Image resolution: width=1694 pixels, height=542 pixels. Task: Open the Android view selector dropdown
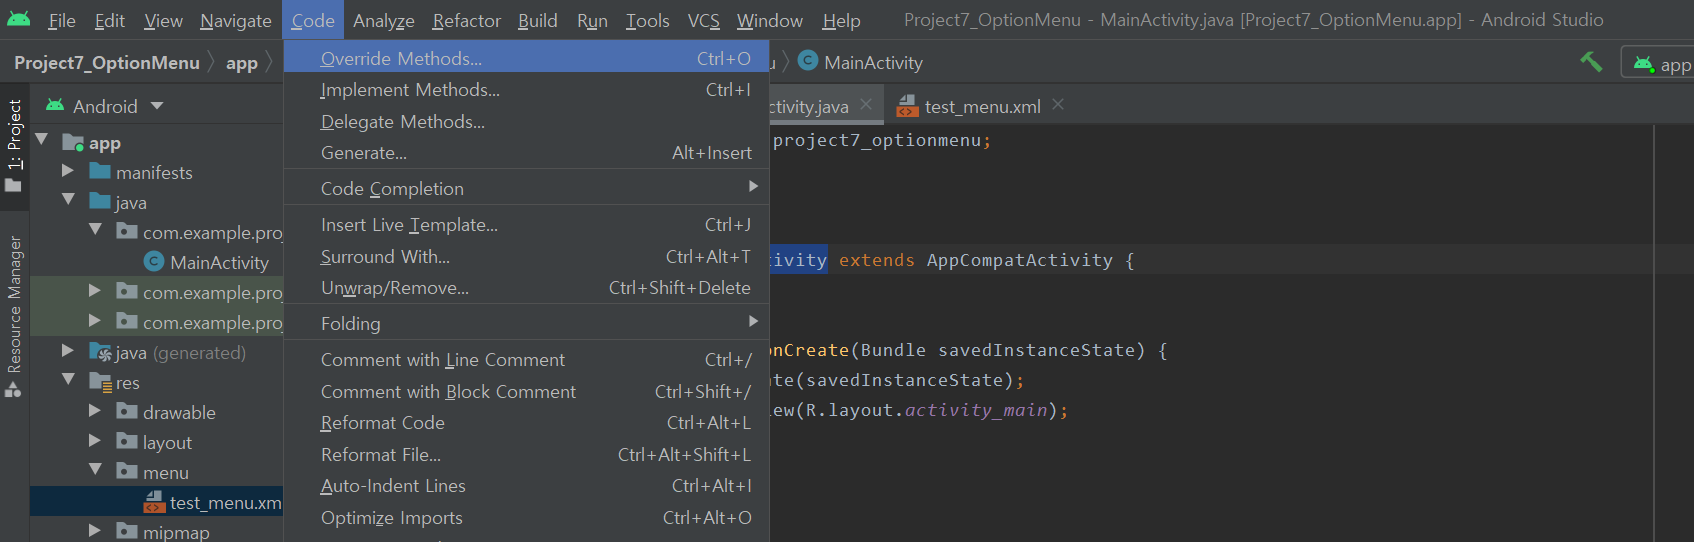[105, 106]
